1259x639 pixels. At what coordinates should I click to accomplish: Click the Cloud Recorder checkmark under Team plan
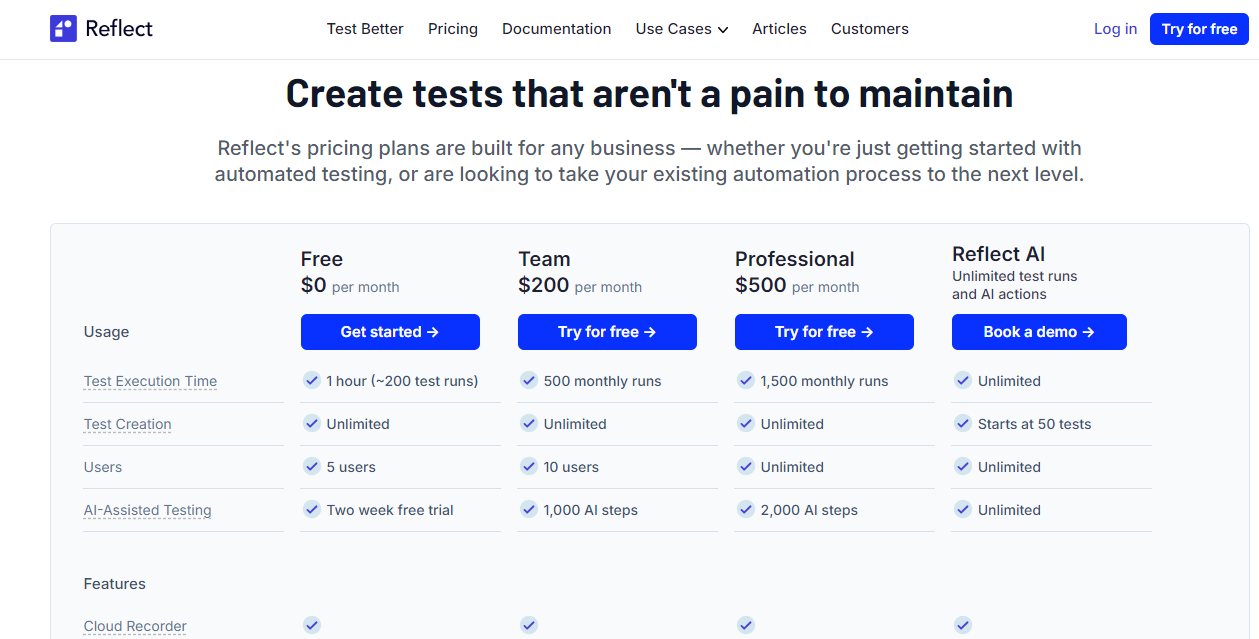click(x=529, y=624)
